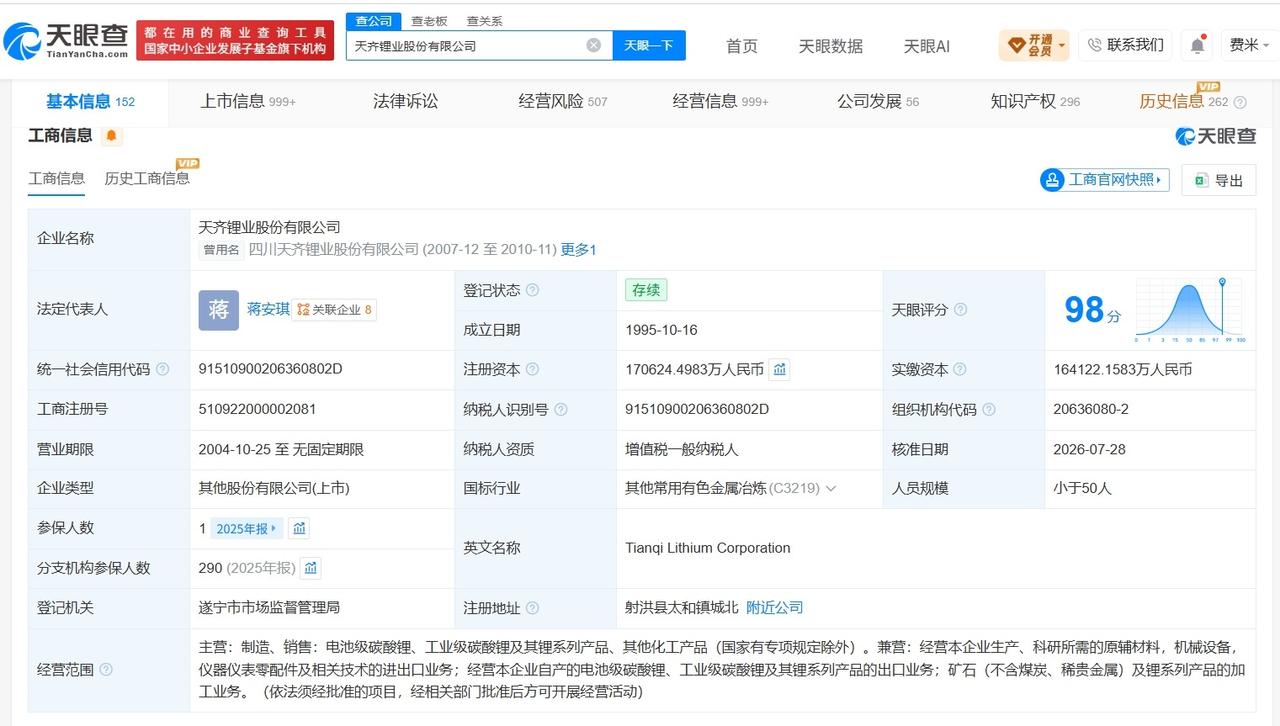The height and width of the screenshot is (726, 1280).
Task: Switch to 历史信息 tab
Action: coord(1183,101)
